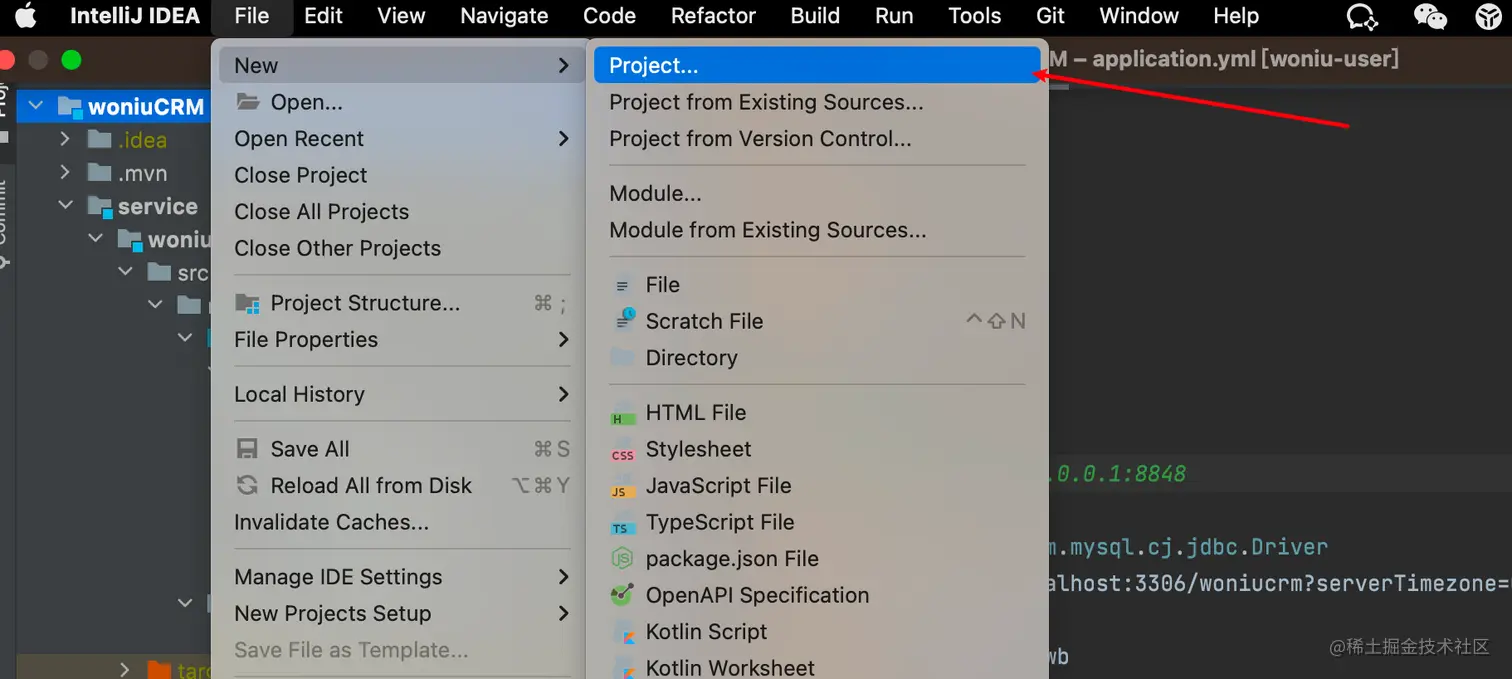Choose Project from Version Control...
The height and width of the screenshot is (679, 1512).
coord(760,139)
